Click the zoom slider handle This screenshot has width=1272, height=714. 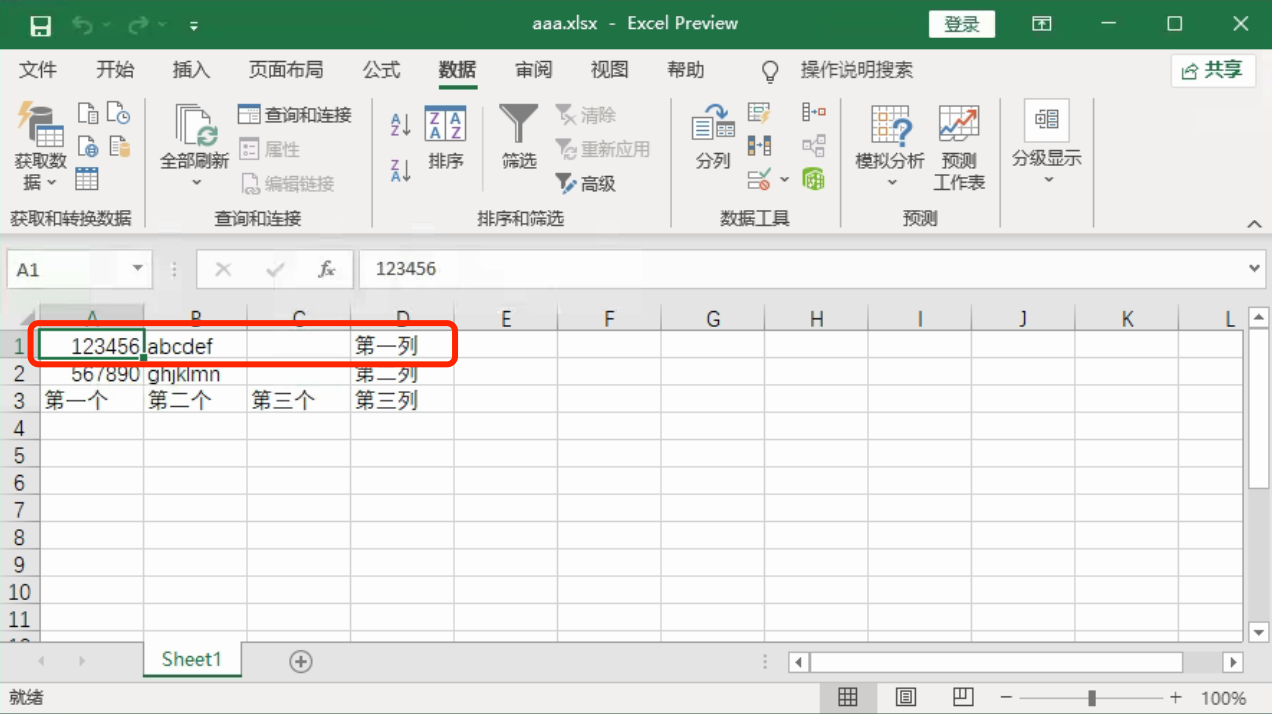[x=1092, y=697]
